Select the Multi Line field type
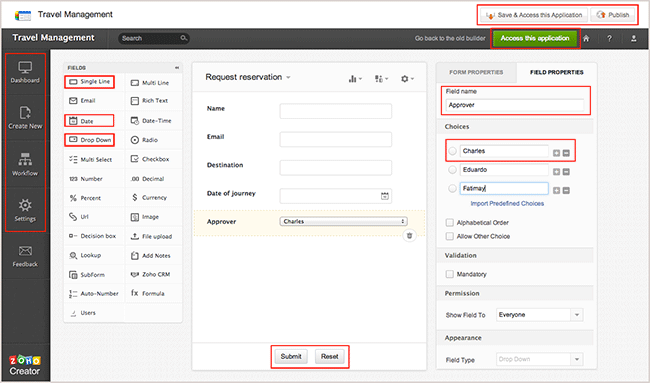This screenshot has width=650, height=383. pyautogui.click(x=150, y=82)
